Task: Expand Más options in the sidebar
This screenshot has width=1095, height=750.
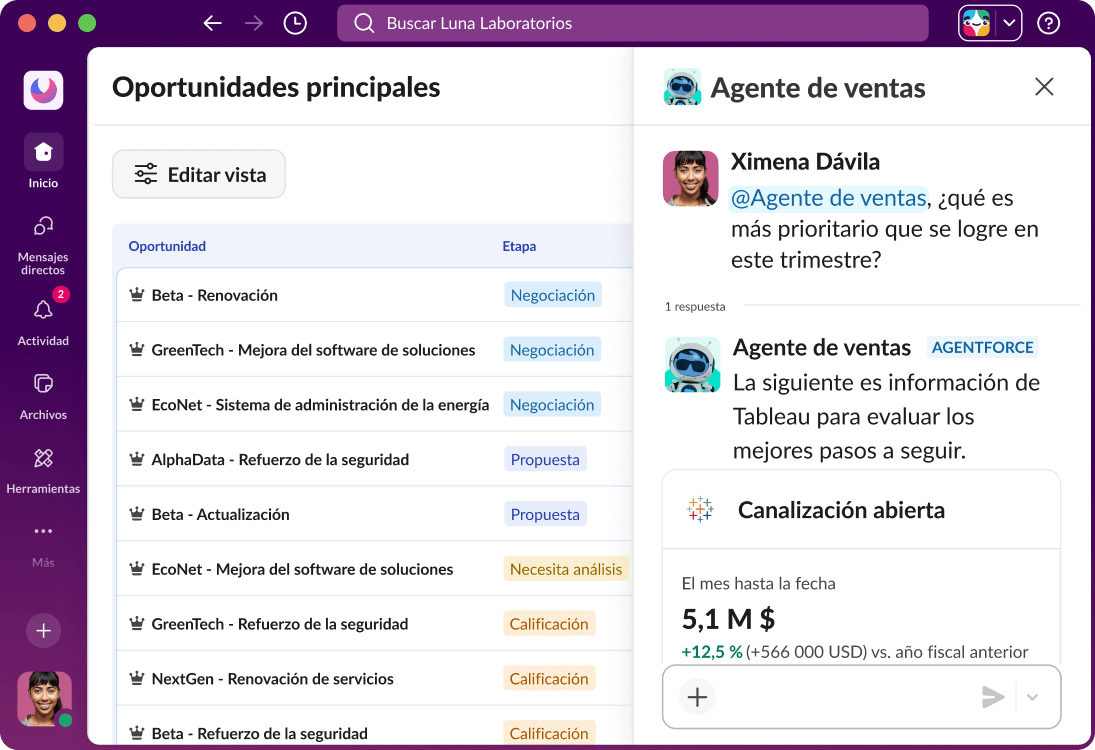Action: (43, 531)
